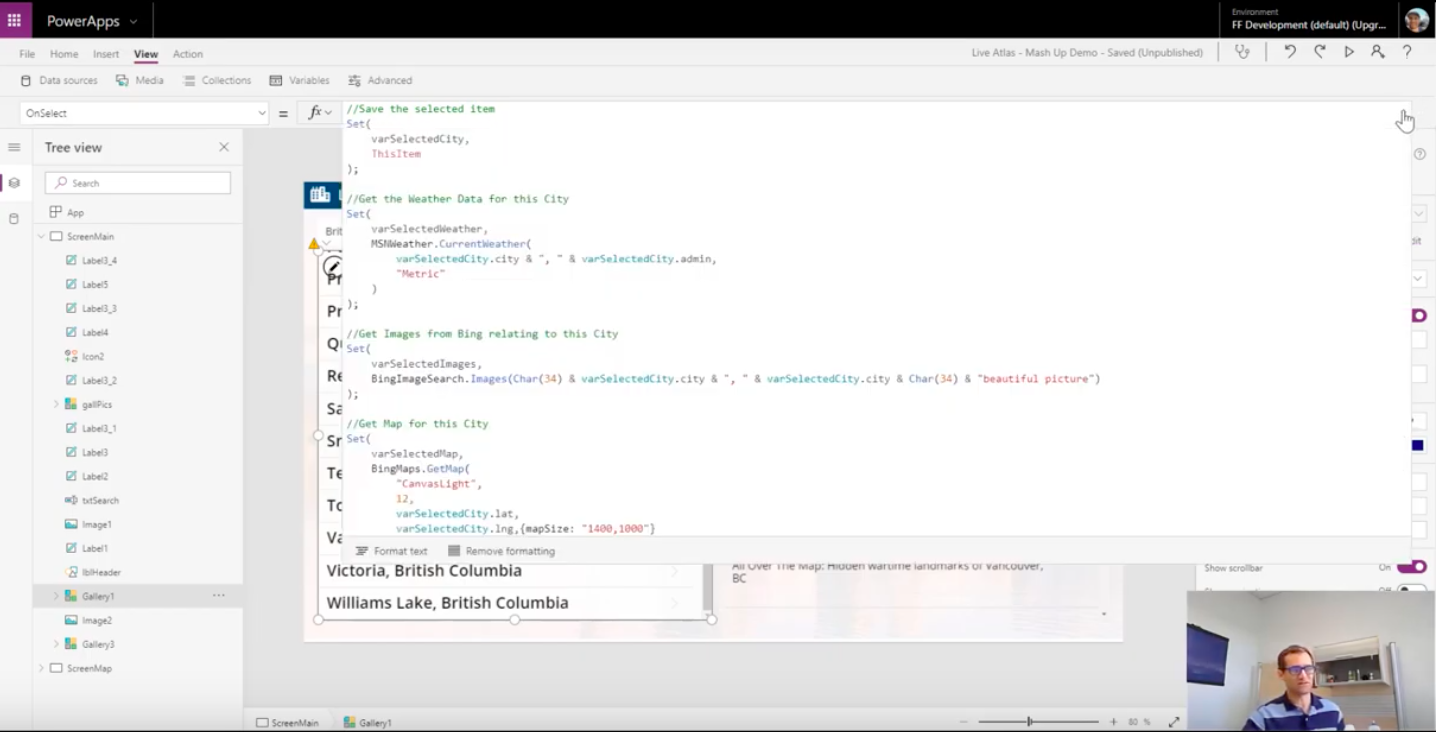
Task: Open the Media pane
Action: coord(139,80)
